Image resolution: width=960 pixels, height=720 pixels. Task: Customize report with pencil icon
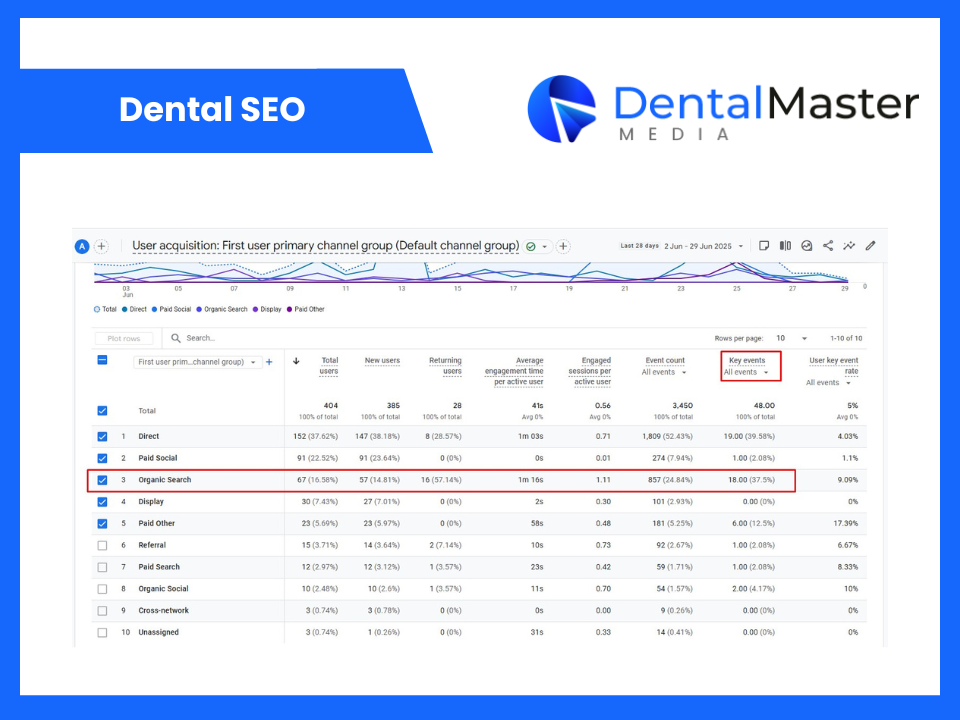click(870, 246)
